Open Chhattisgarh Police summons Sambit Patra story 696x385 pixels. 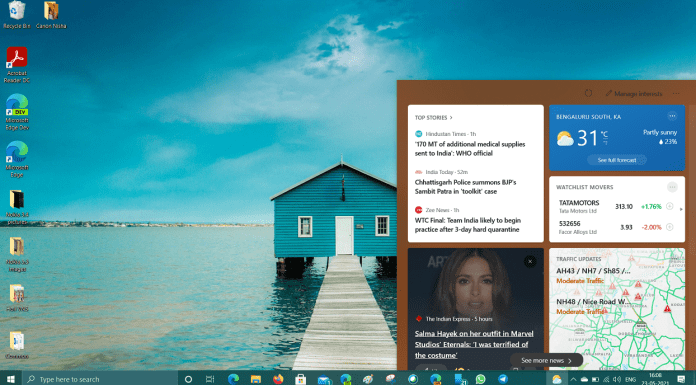(466, 187)
